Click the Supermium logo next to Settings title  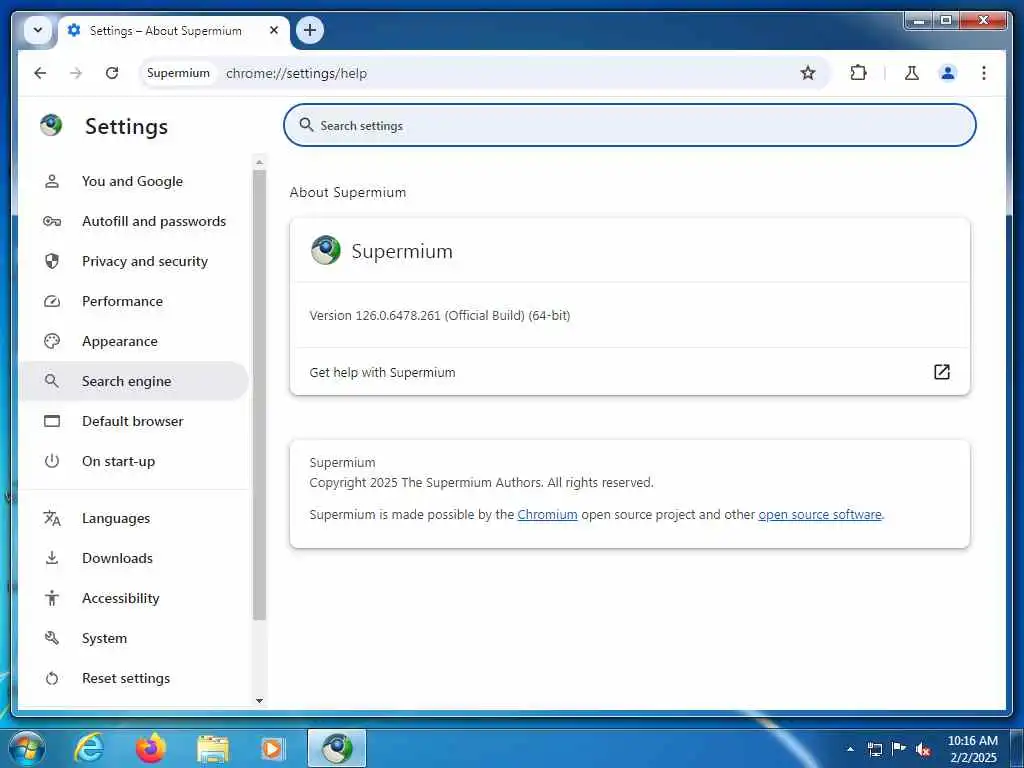tap(51, 124)
